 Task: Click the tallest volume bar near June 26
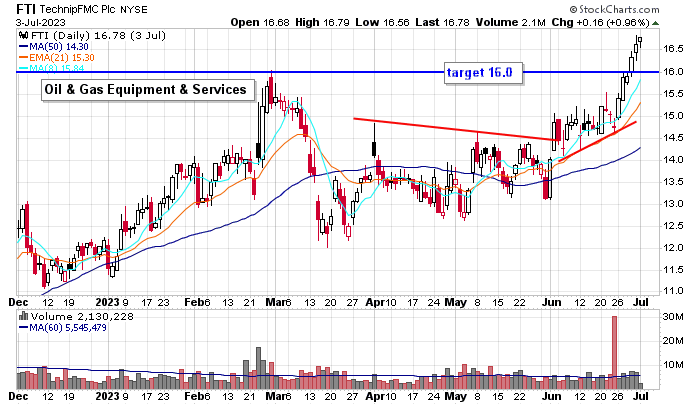tap(614, 352)
